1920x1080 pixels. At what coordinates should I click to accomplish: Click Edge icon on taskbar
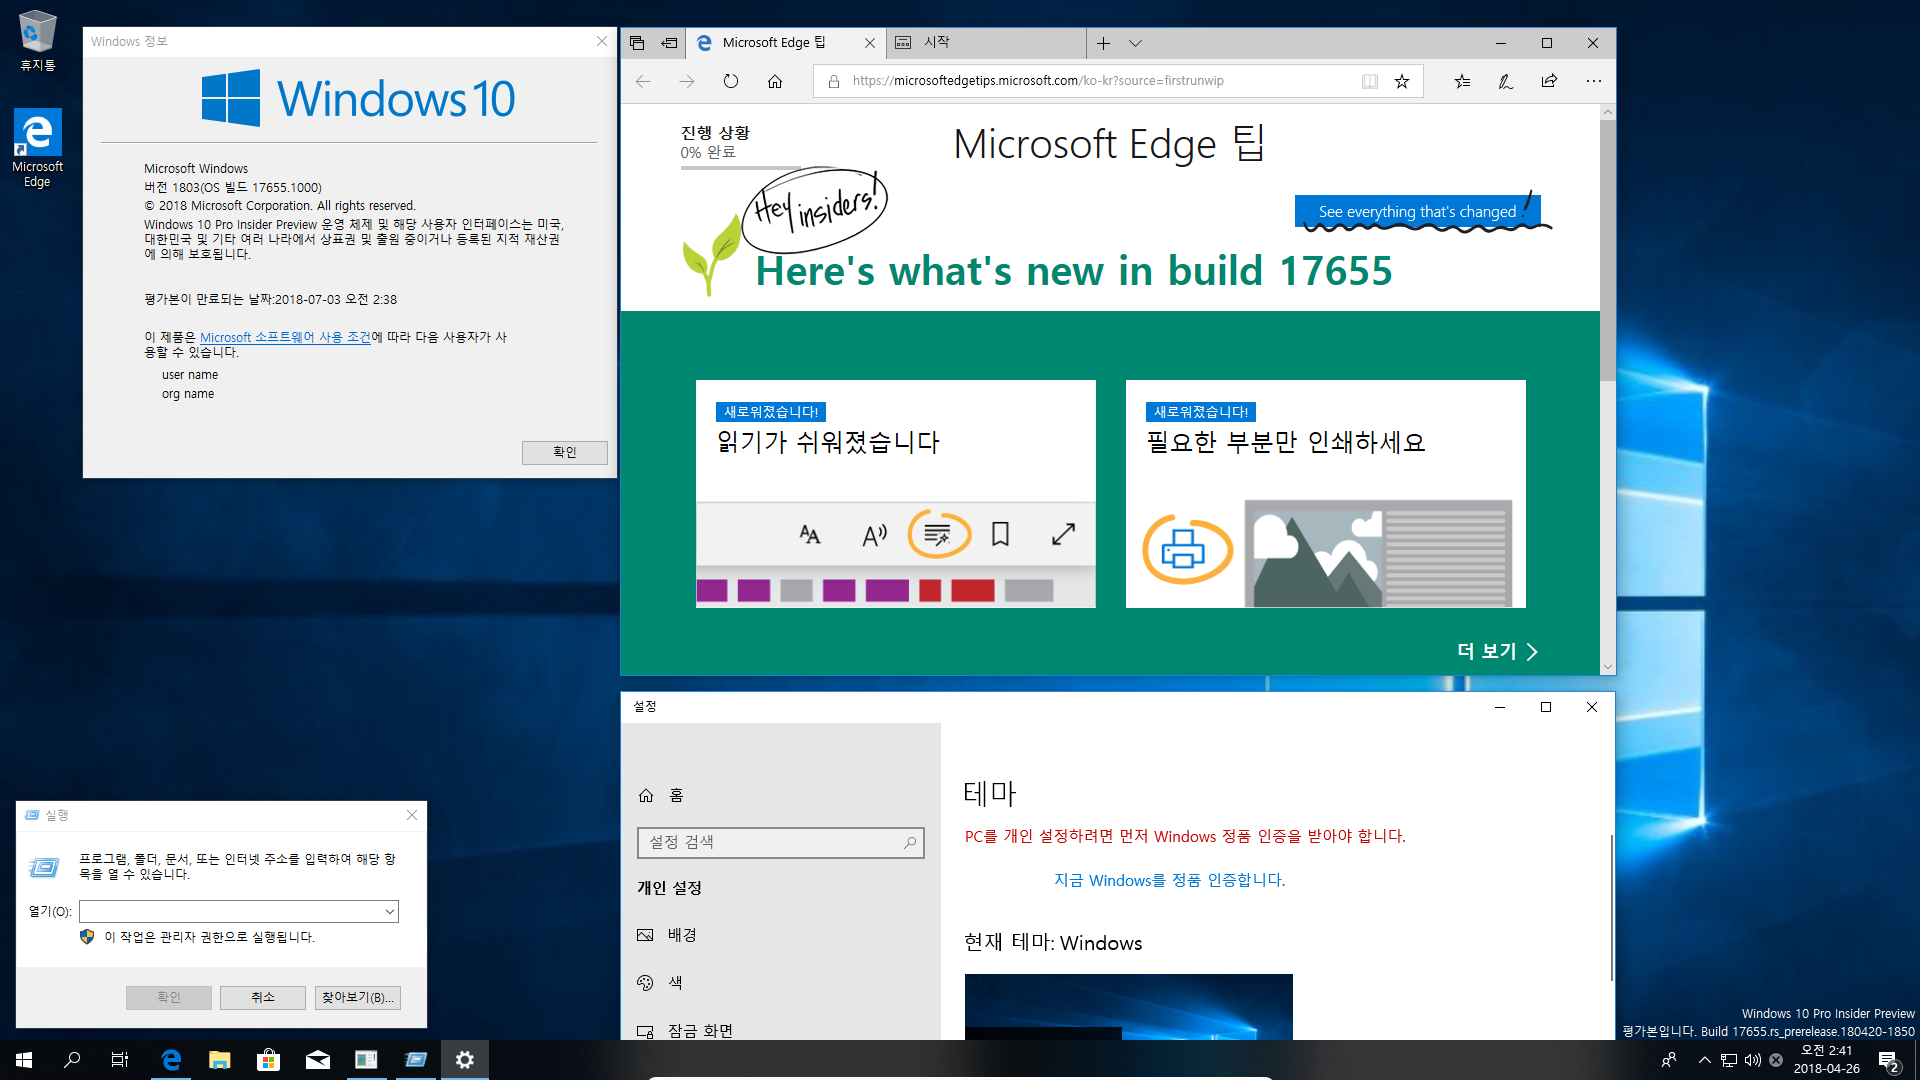171,1060
